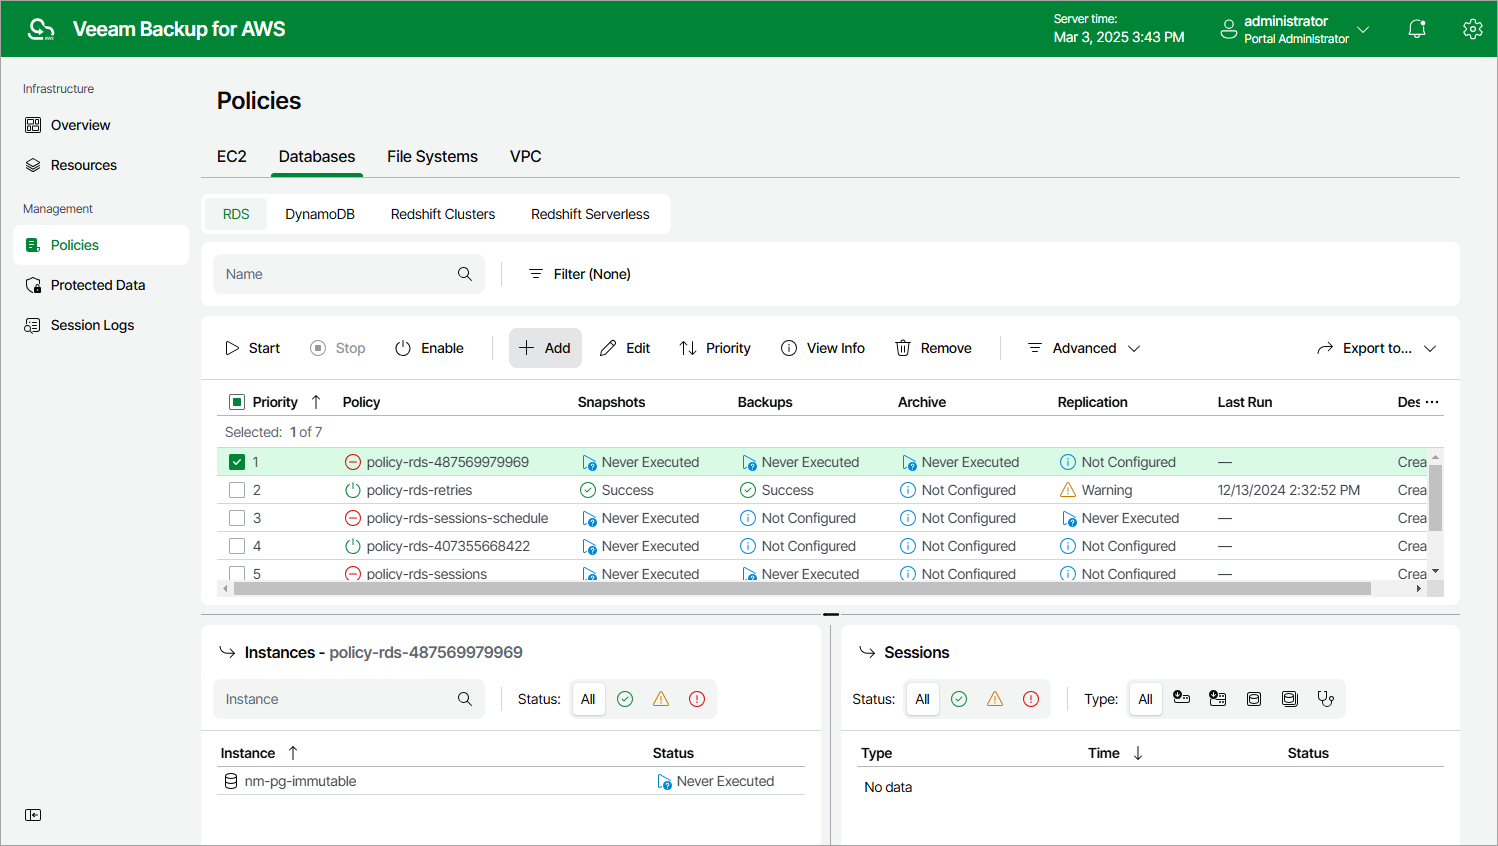Click the search magnifier in the Name field

[x=465, y=274]
